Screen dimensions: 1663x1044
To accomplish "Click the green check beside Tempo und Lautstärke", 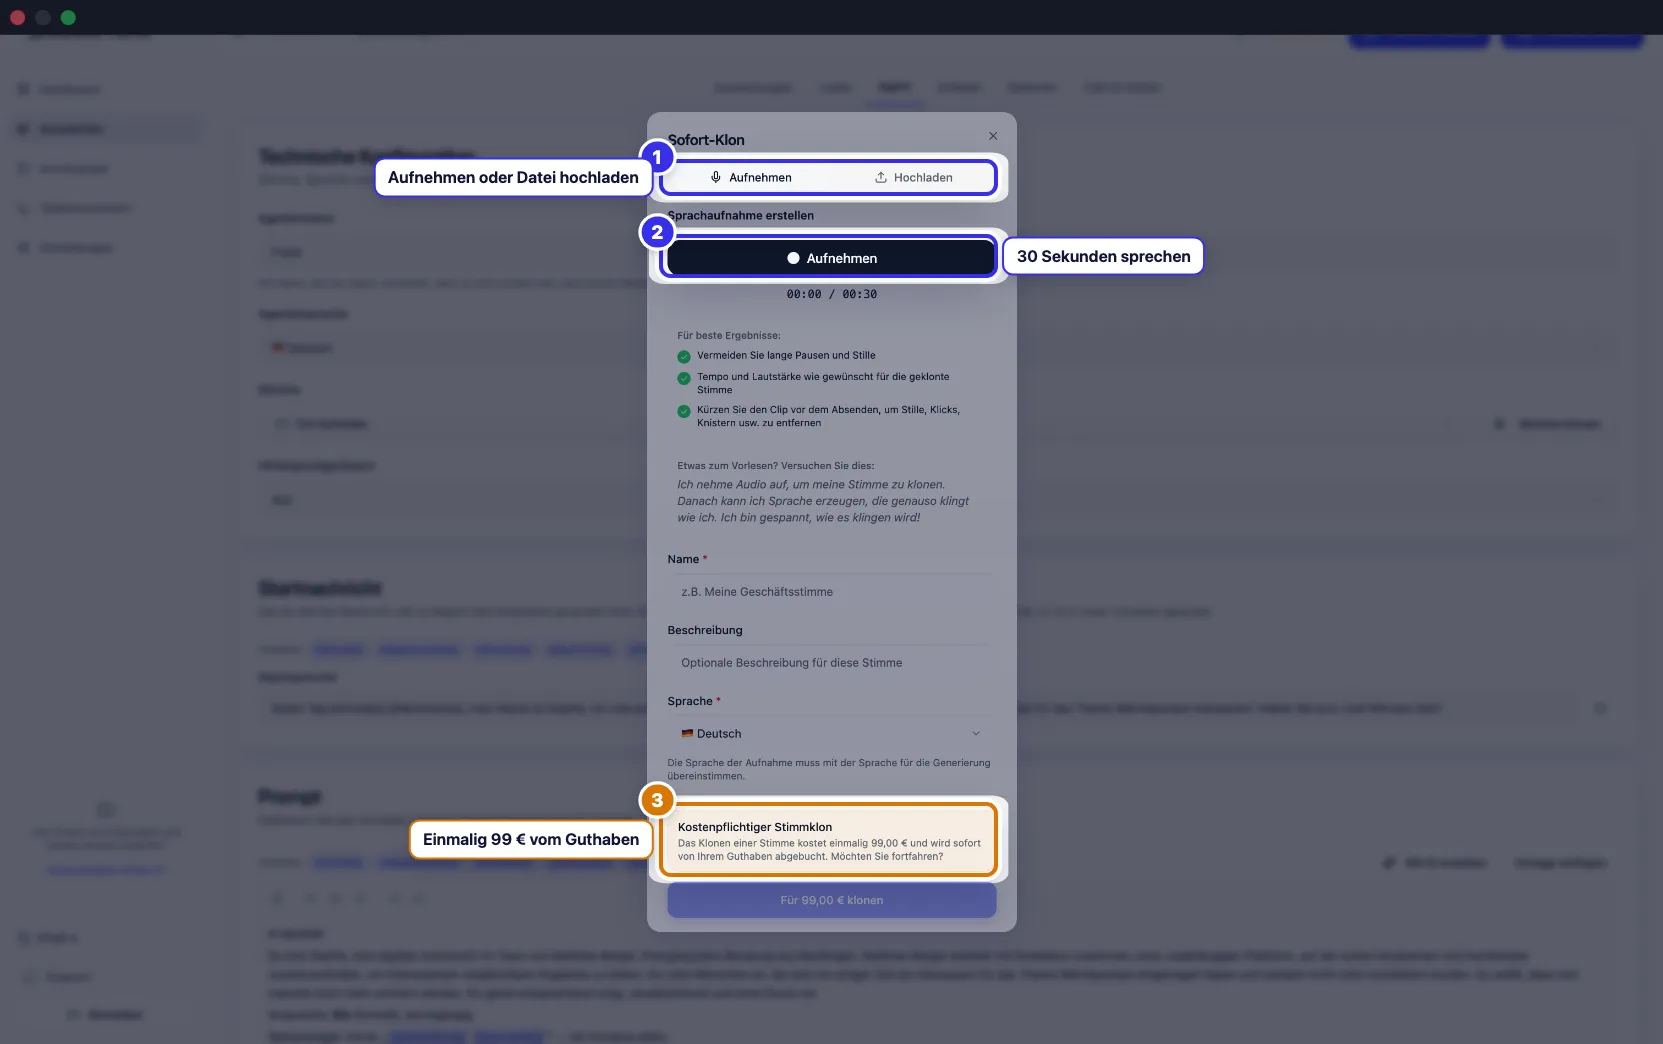I will click(x=684, y=378).
